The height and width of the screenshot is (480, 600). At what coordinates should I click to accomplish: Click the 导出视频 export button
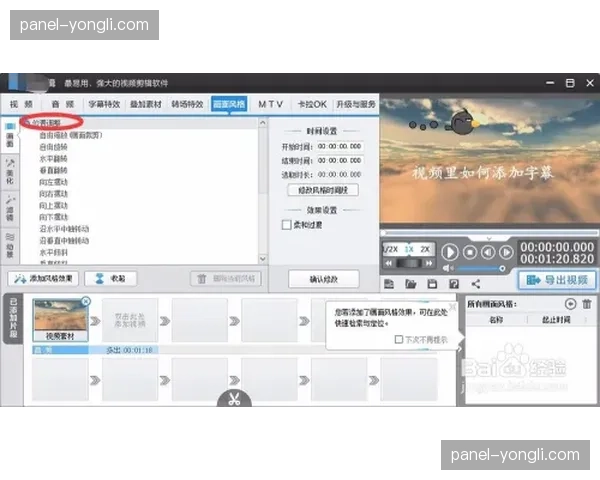pos(557,280)
